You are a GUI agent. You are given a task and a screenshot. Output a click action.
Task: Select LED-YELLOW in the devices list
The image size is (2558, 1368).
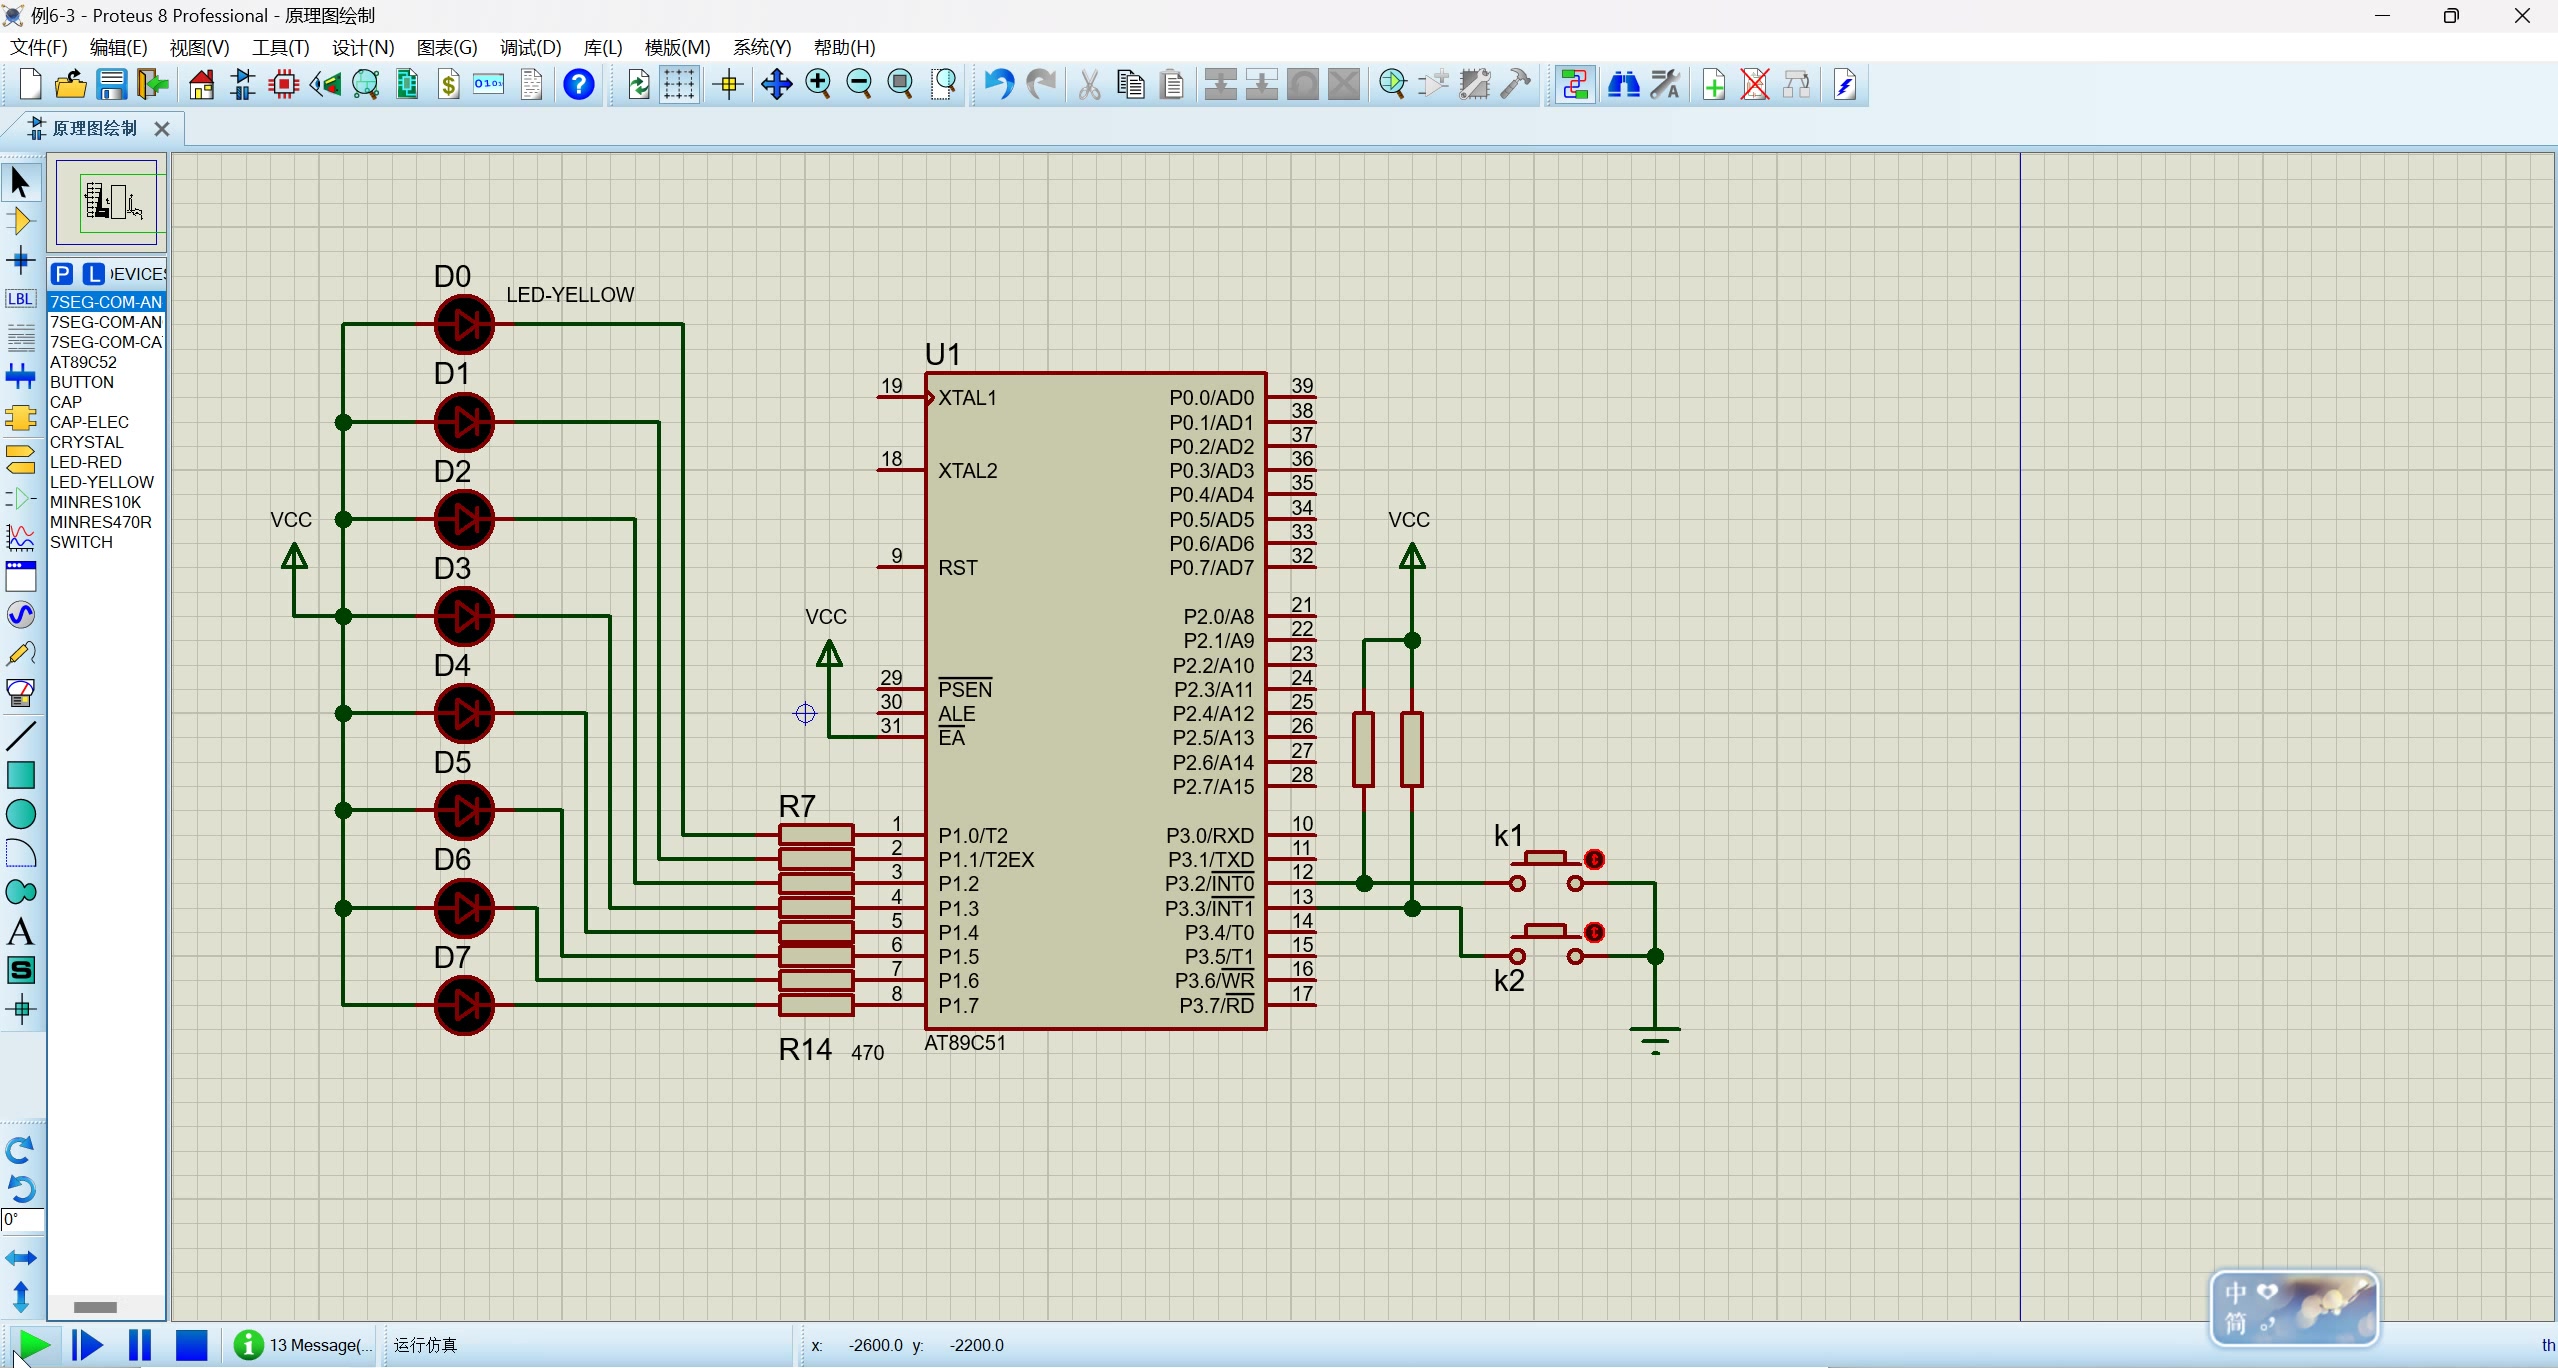102,482
